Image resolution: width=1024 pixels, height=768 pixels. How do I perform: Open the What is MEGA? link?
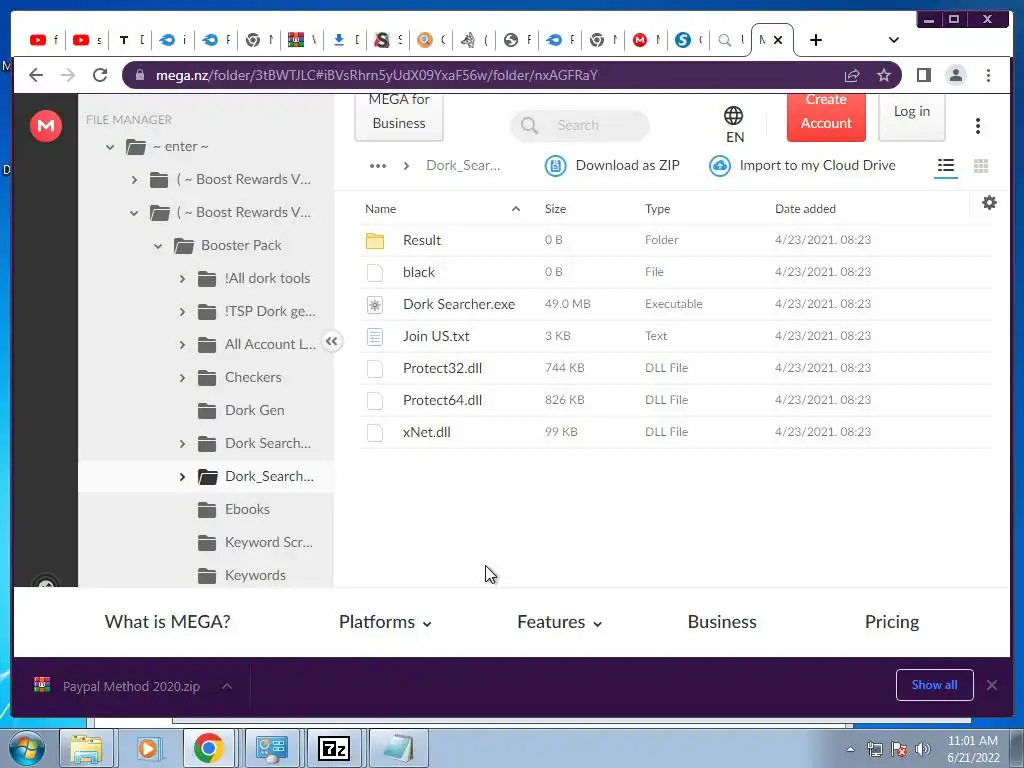167,622
